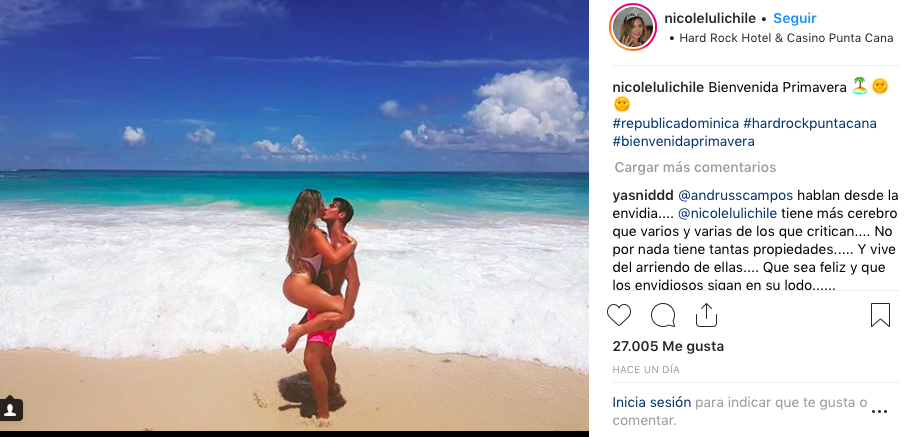Viewport: 922px width, 437px height.
Task: Save the post with the bookmark icon
Action: (x=880, y=315)
